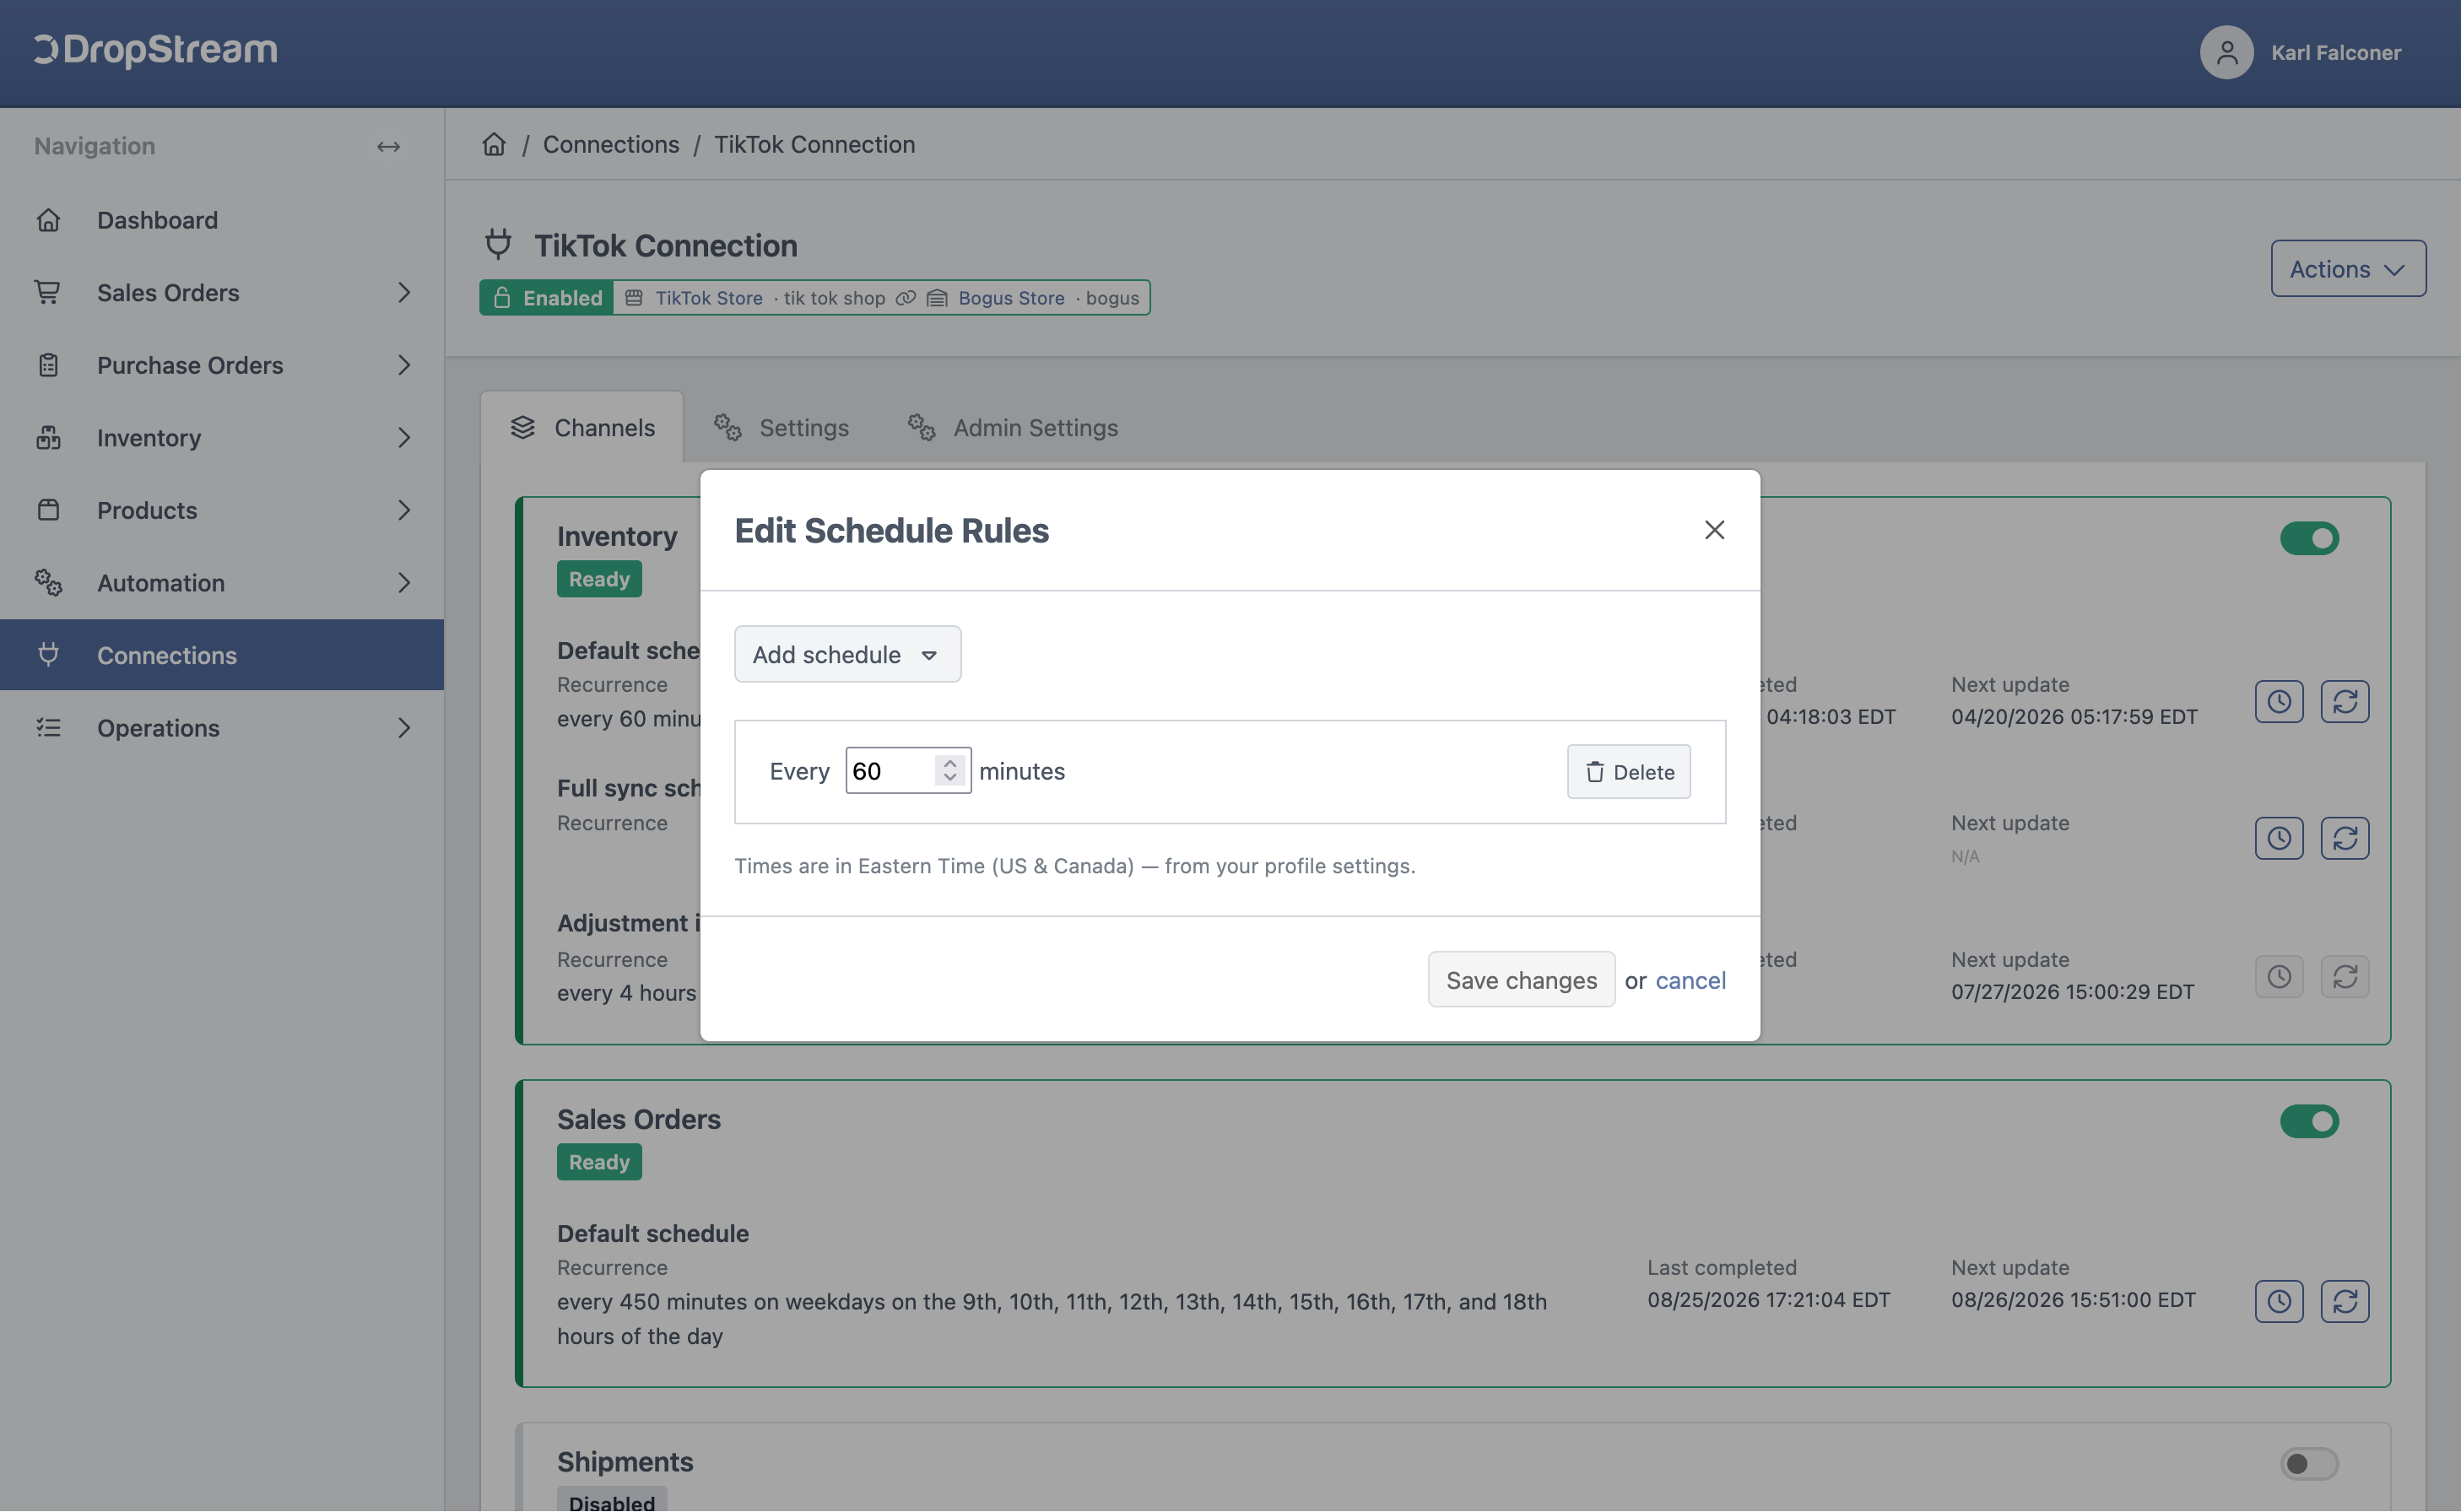
Task: Click the Karl Falconer username
Action: coord(2336,52)
